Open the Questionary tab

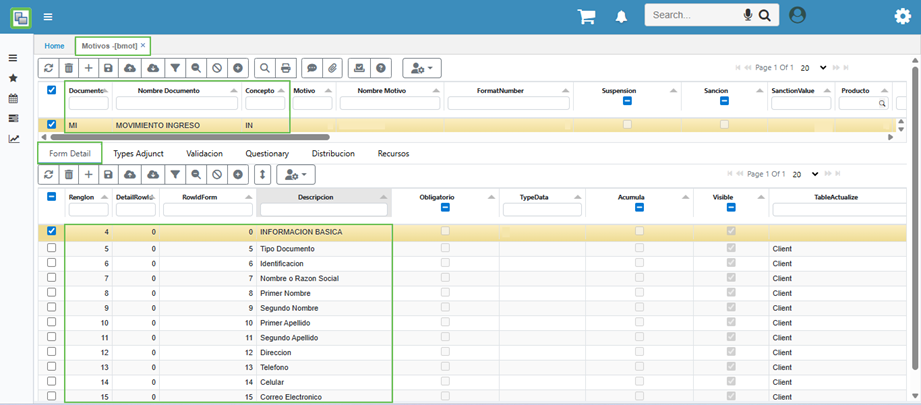[x=267, y=154]
